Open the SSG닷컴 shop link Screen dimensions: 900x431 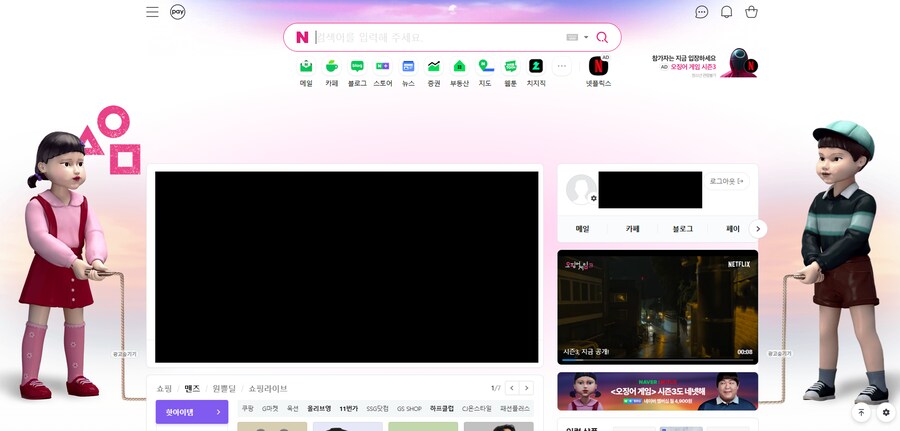[x=377, y=409]
